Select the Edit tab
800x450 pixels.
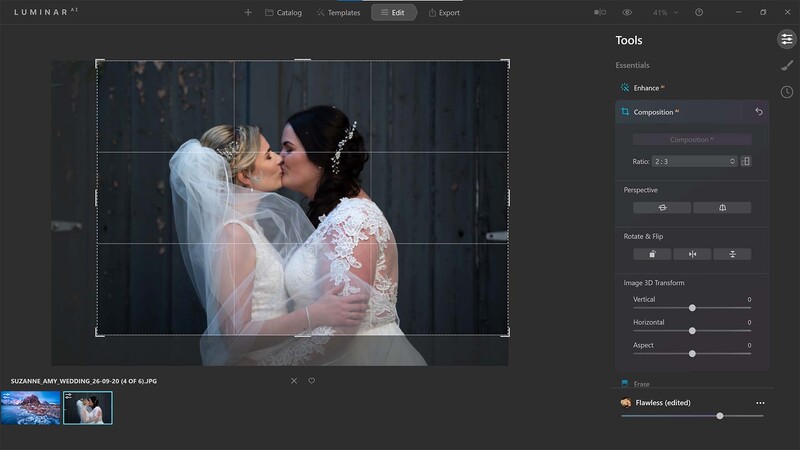393,13
